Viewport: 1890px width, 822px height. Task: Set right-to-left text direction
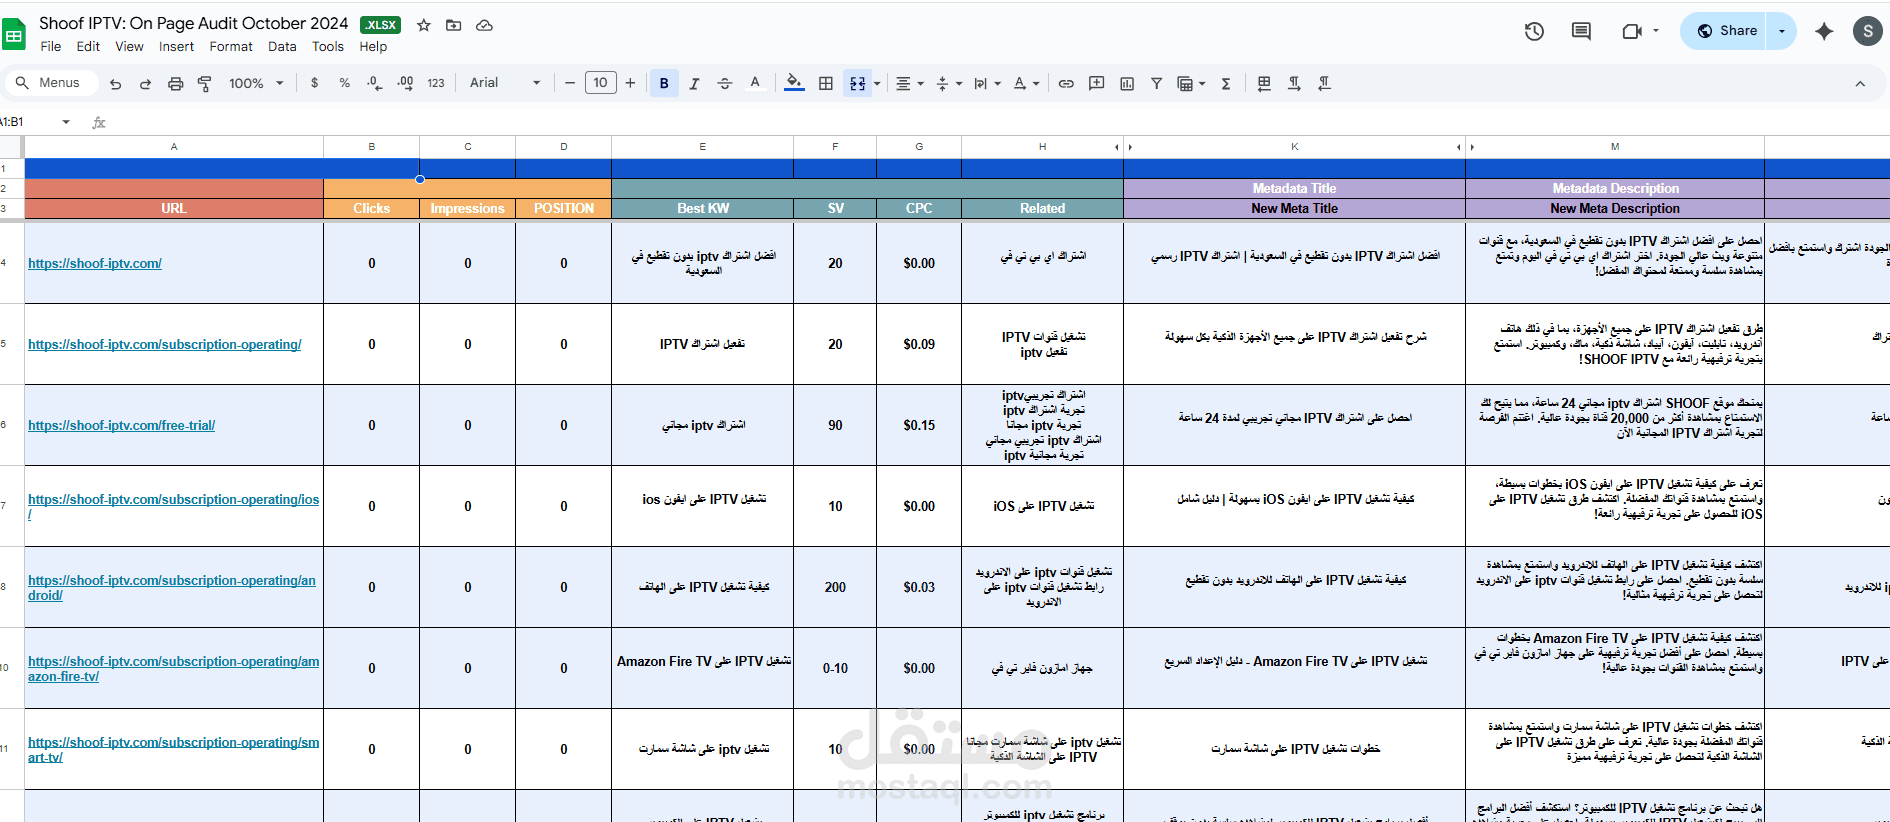click(x=1324, y=83)
